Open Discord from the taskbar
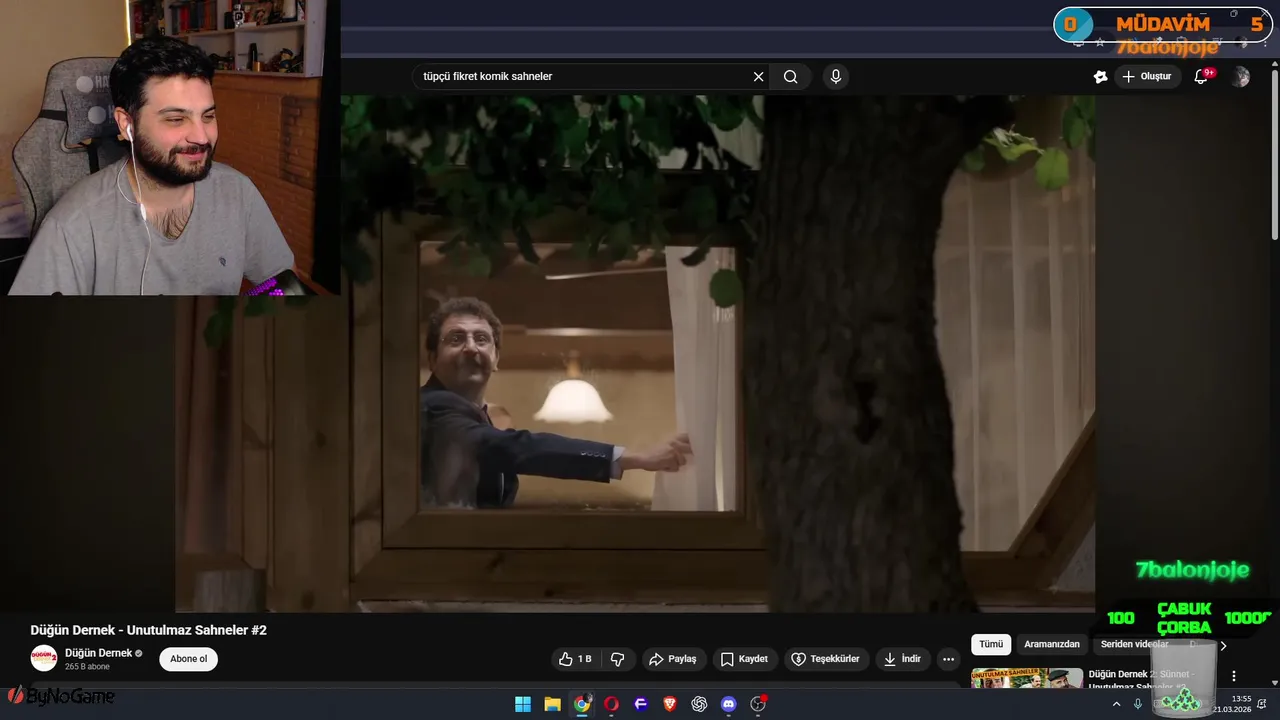 point(729,704)
